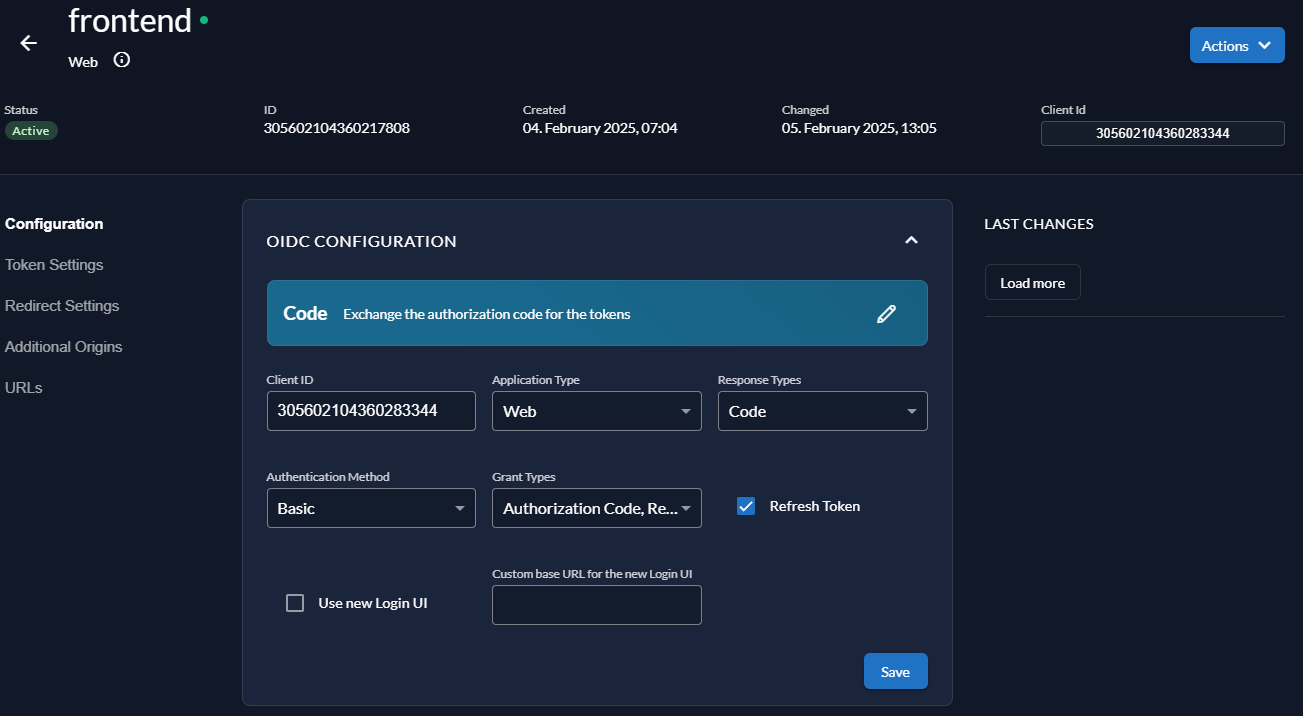Go back using the left arrow icon
The image size is (1303, 716).
(x=28, y=43)
